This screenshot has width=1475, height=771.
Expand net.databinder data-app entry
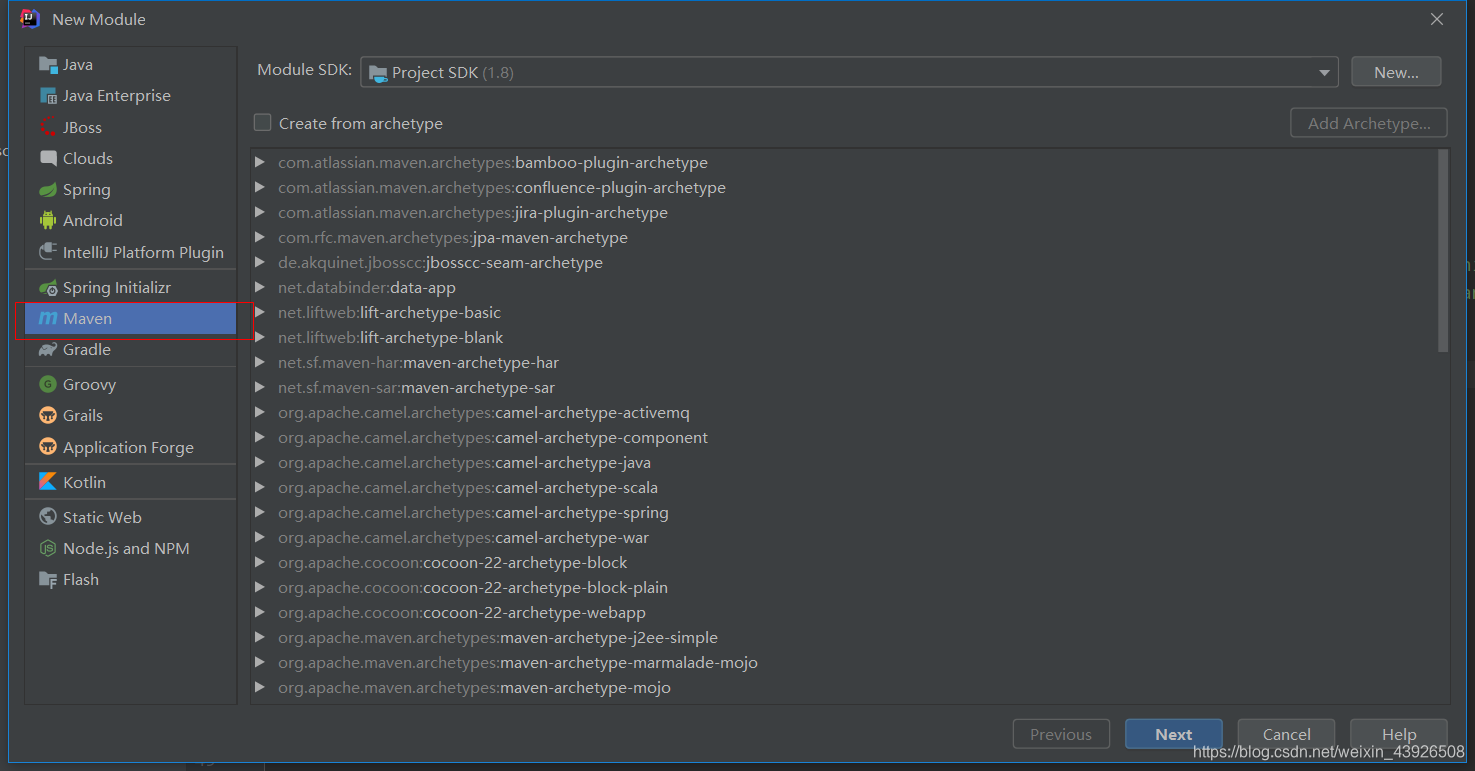[260, 287]
